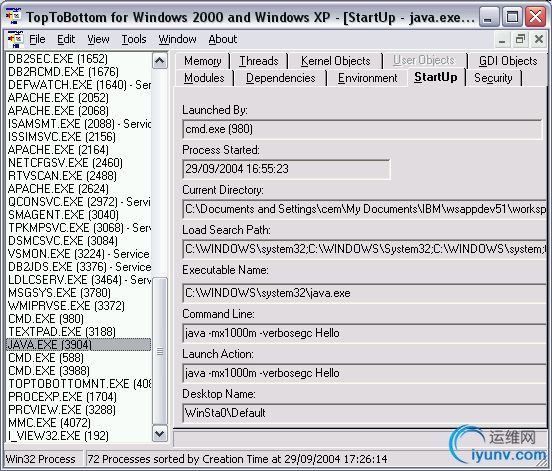Select RTVSCAN.EXE (2488) process
This screenshot has height=471, width=552.
click(62, 176)
